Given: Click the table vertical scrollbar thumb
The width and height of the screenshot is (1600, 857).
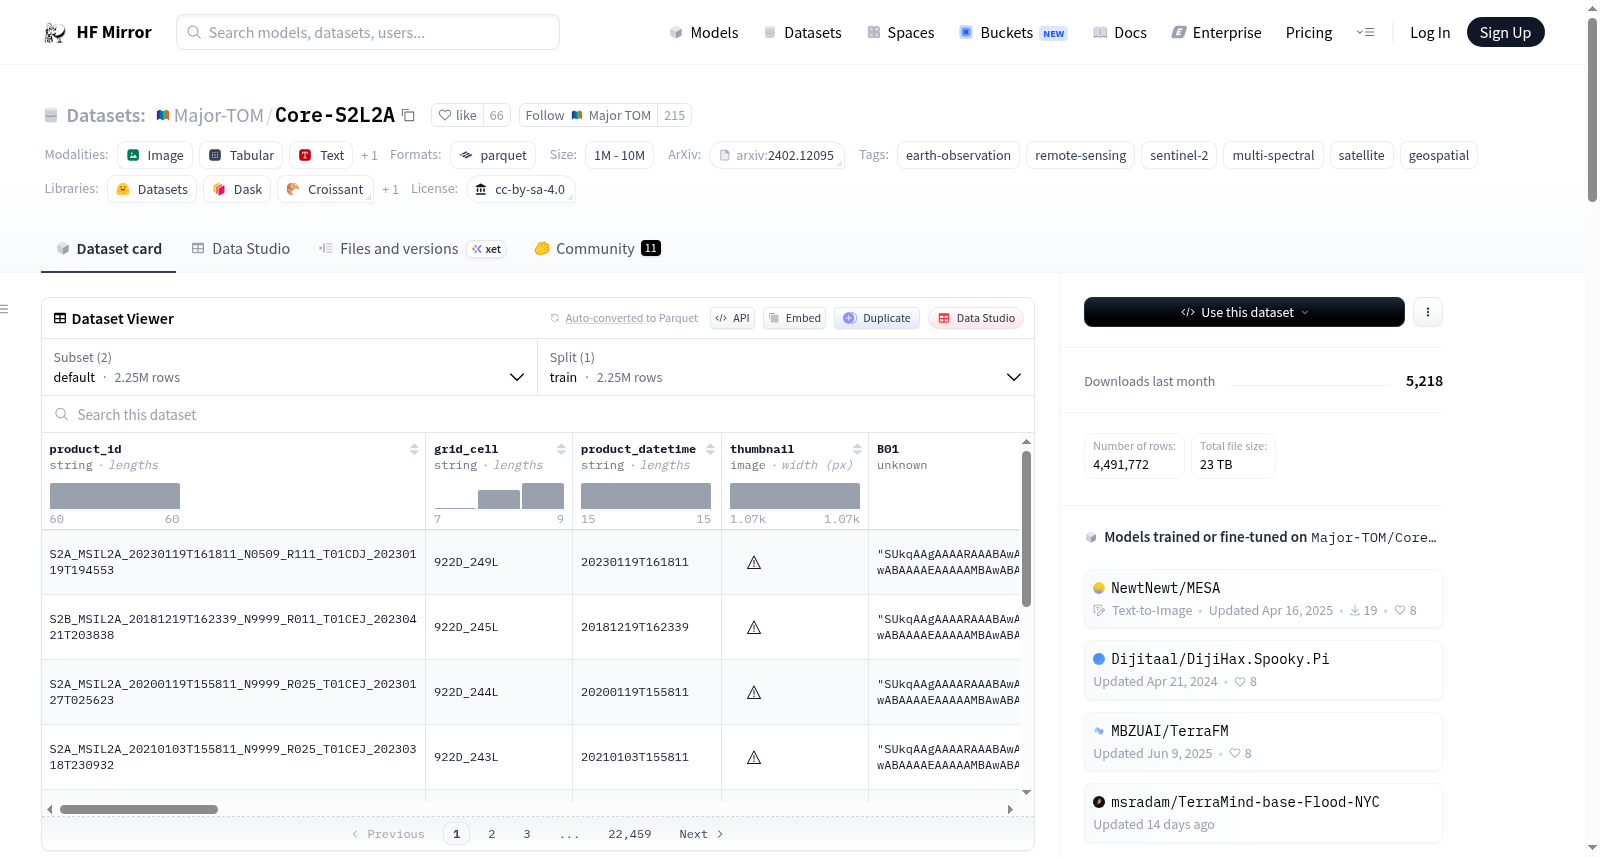Looking at the screenshot, I should 1026,528.
